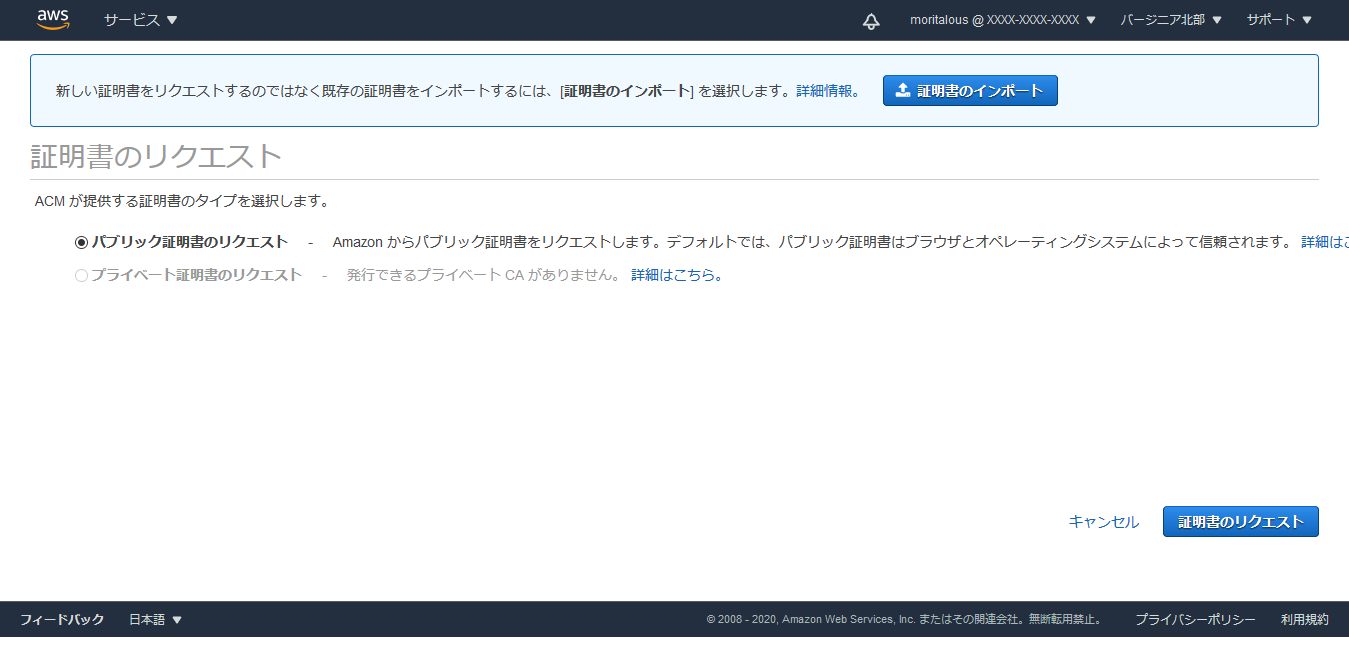Open the 利用規約 link
Viewport: 1349px width, 654px height.
pos(1304,620)
